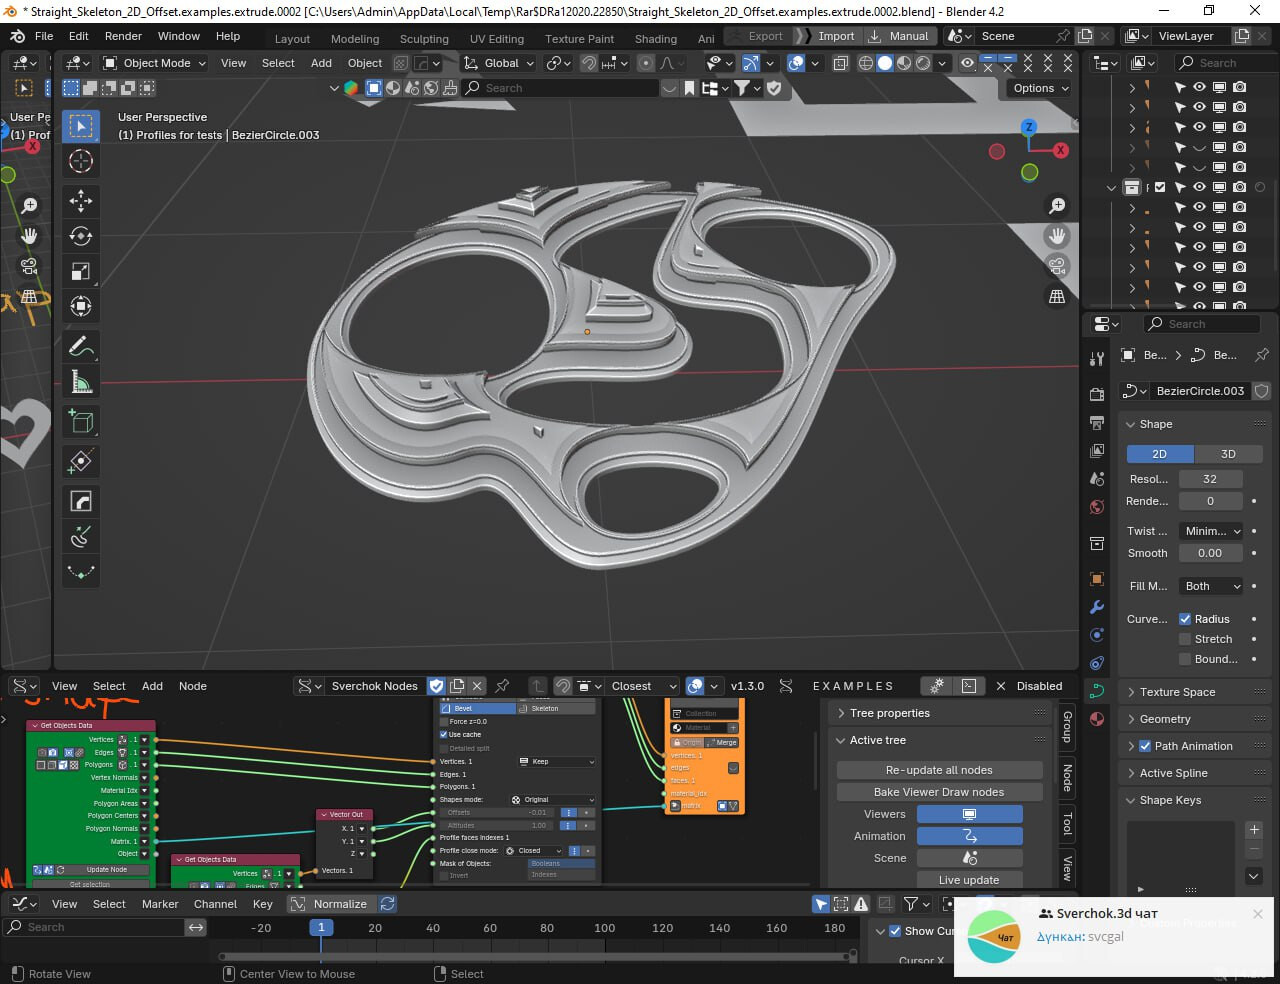Open the Global transform orientation dropdown
This screenshot has height=984, width=1280.
coord(499,63)
